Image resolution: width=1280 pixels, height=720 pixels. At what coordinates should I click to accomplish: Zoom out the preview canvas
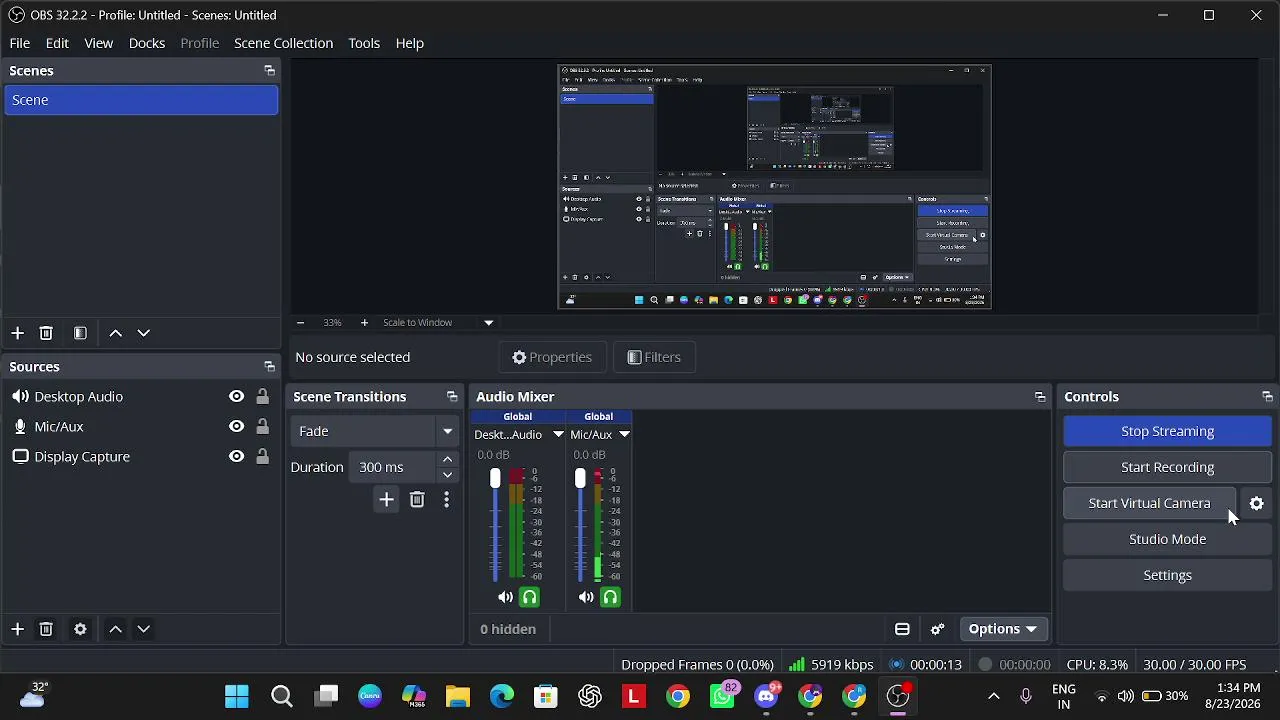click(300, 323)
